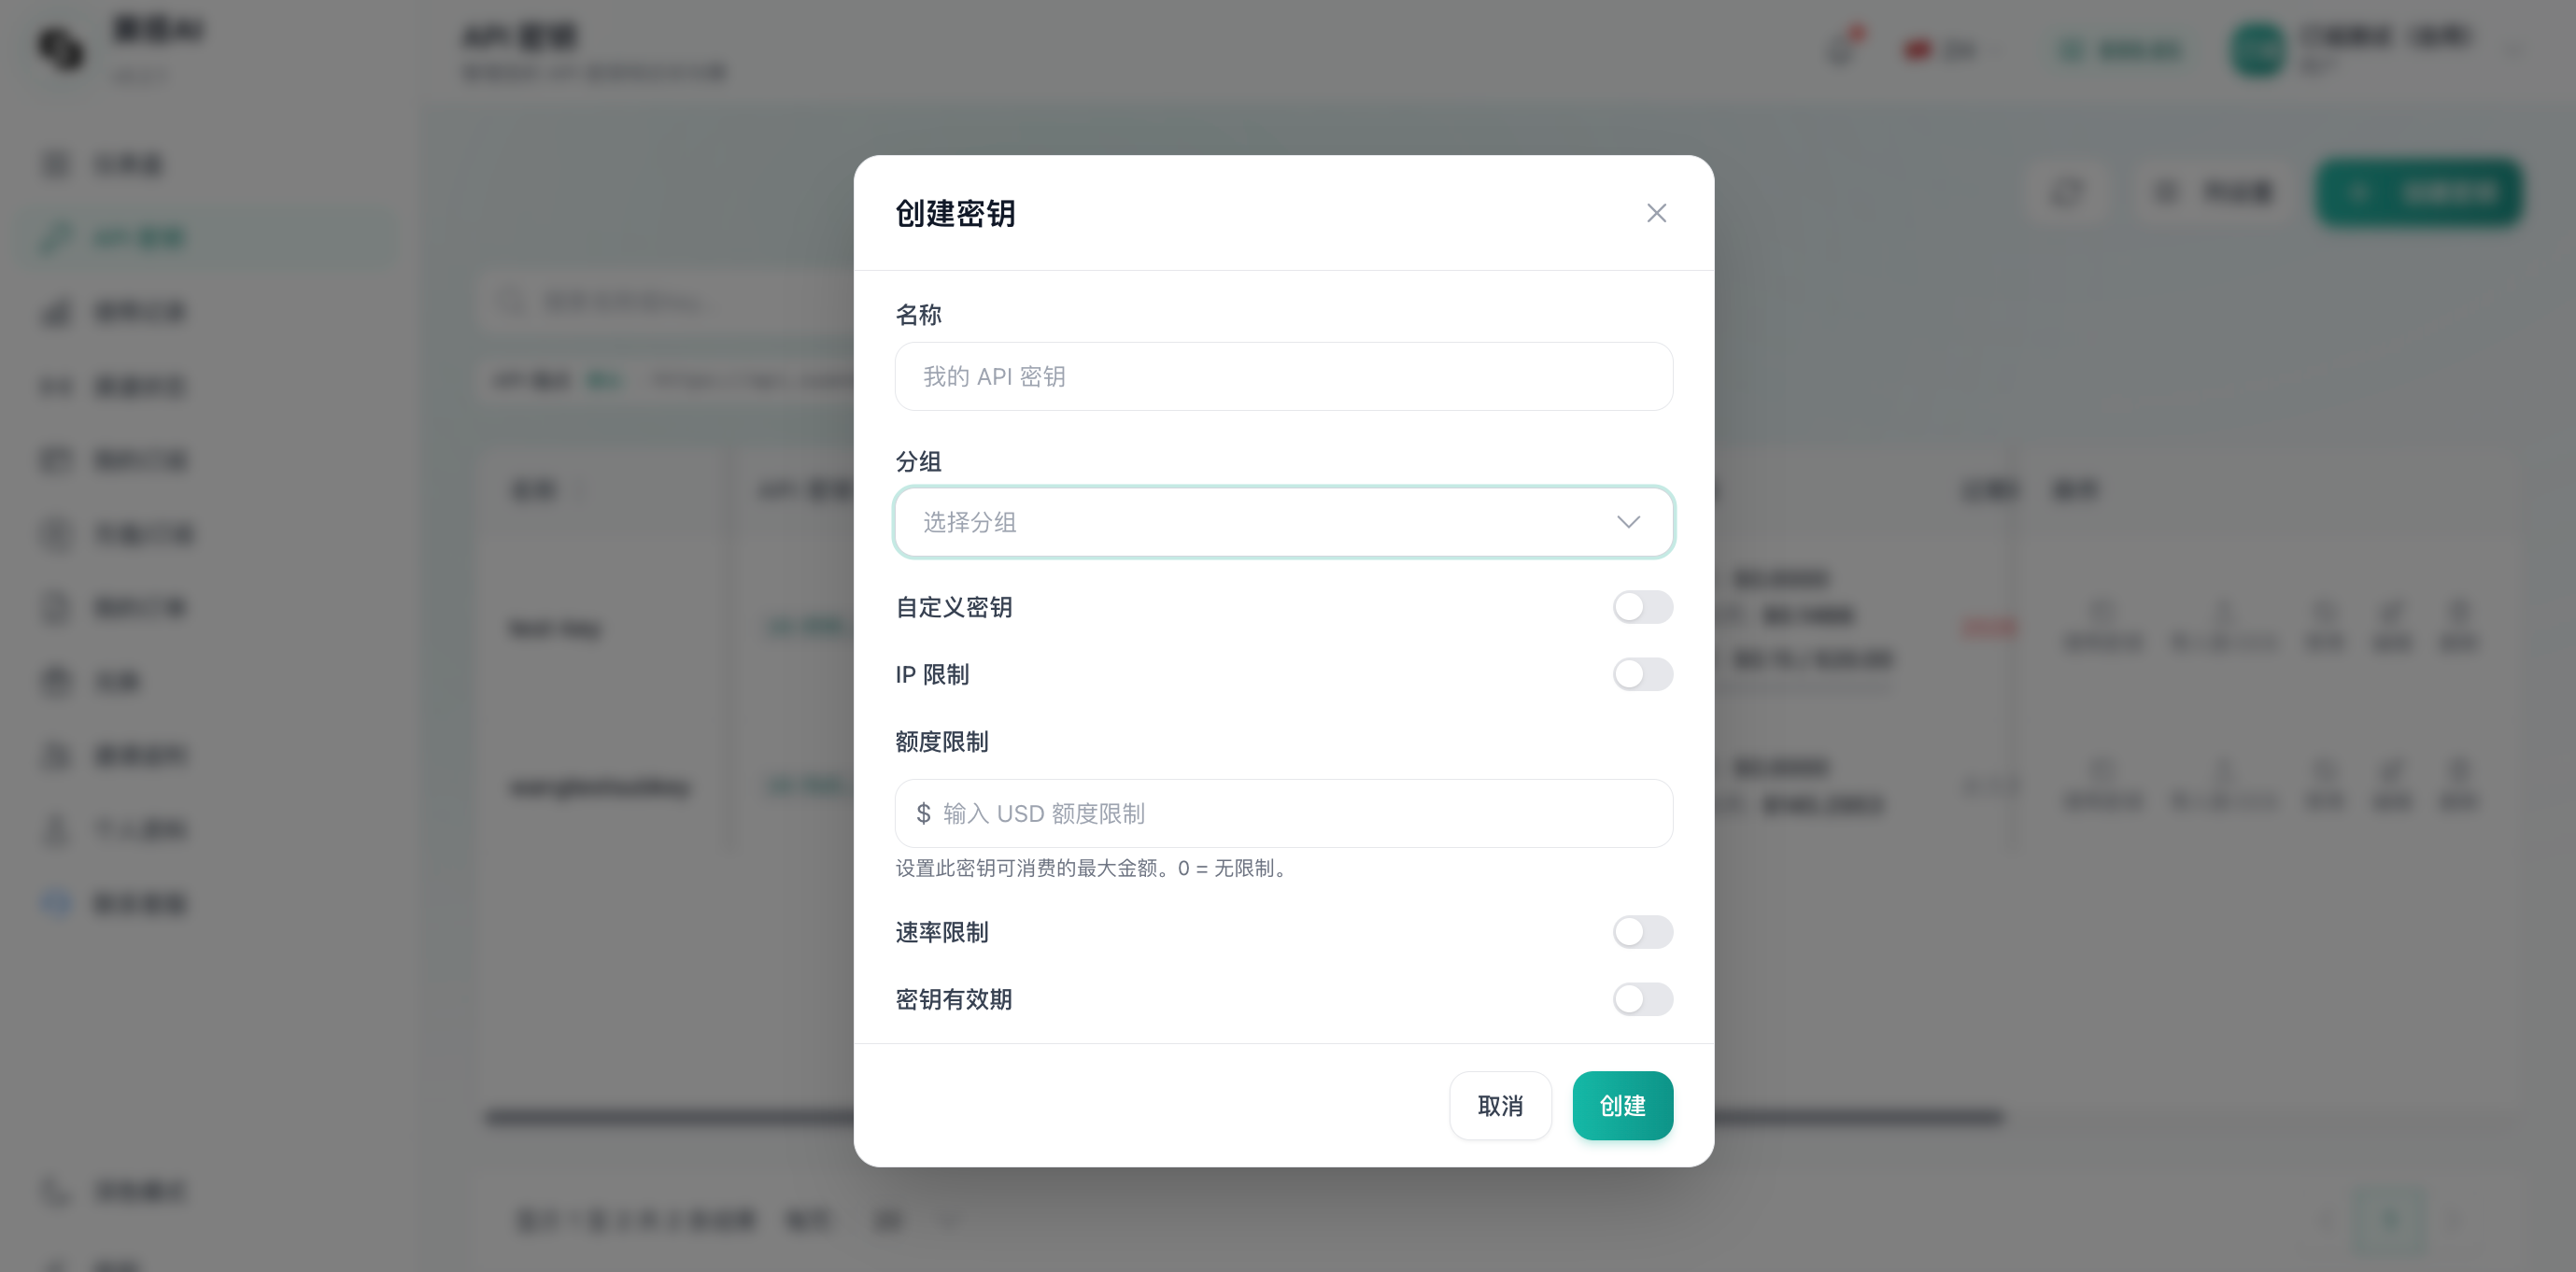Click the 额度限制 label
The width and height of the screenshot is (2576, 1272).
pos(941,741)
